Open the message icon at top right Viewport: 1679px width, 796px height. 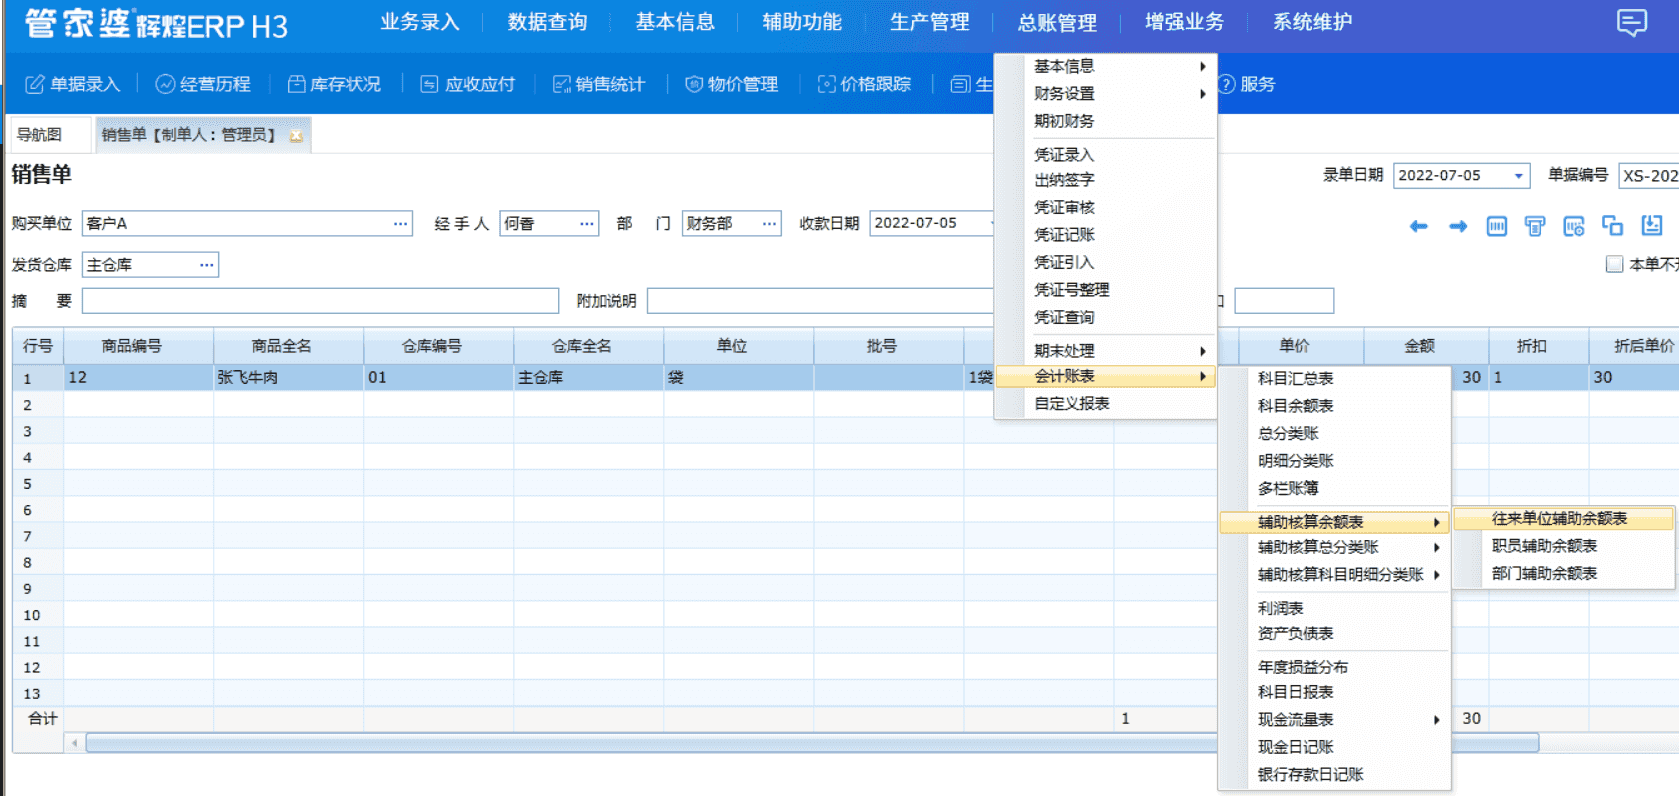(1631, 22)
